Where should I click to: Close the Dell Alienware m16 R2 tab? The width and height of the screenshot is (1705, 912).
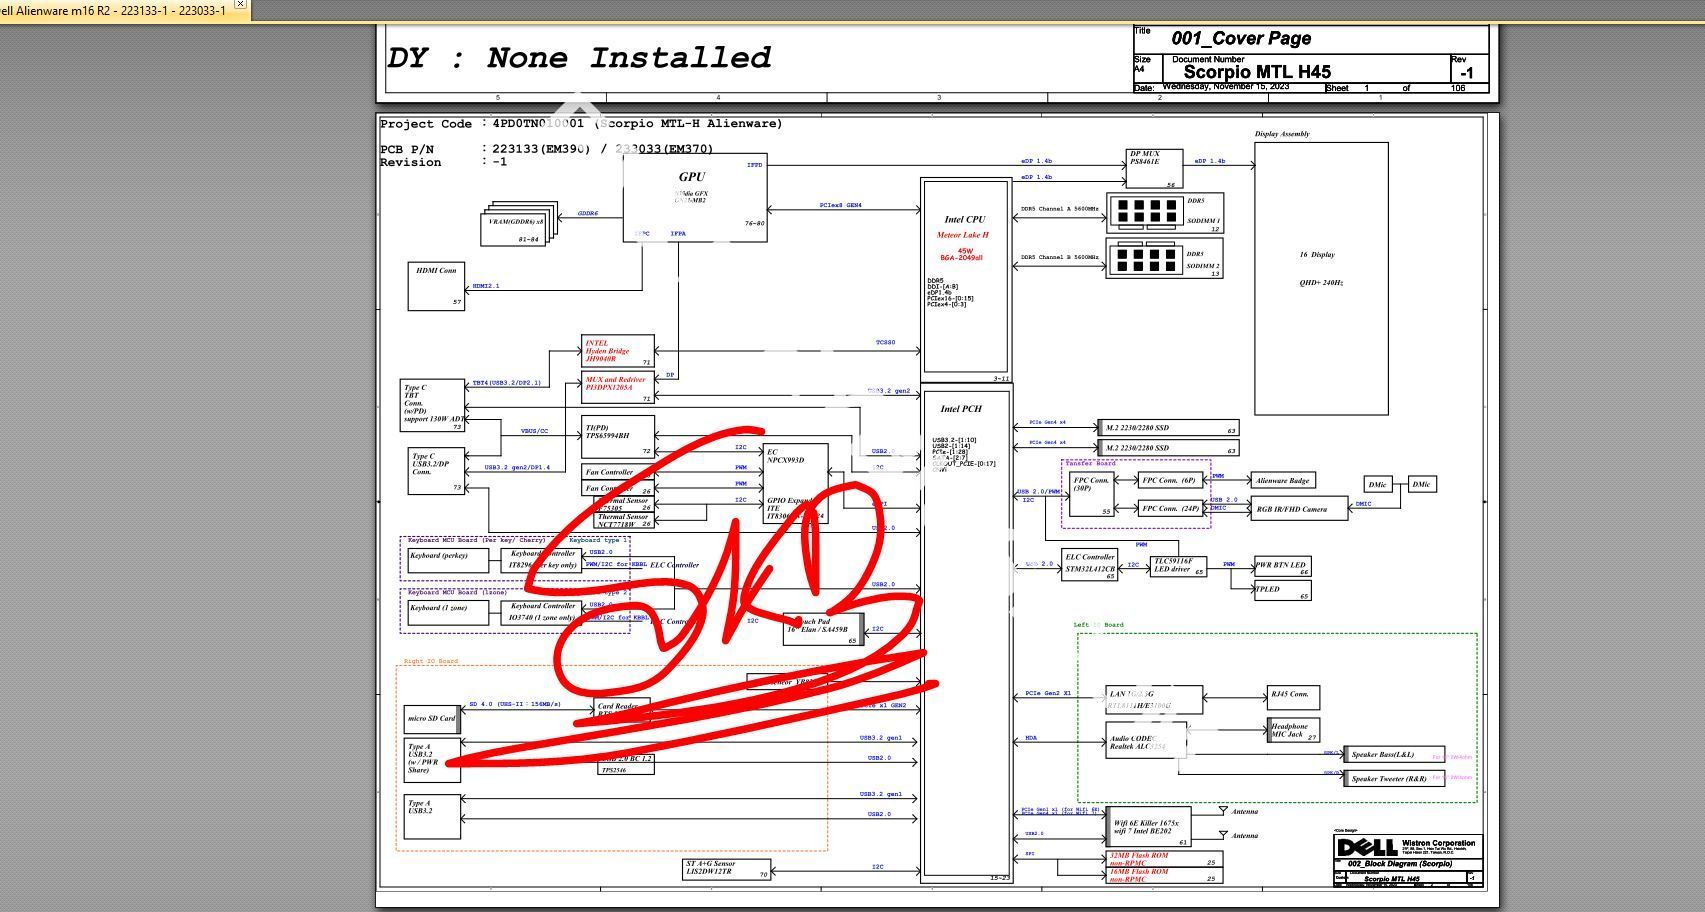240,4
